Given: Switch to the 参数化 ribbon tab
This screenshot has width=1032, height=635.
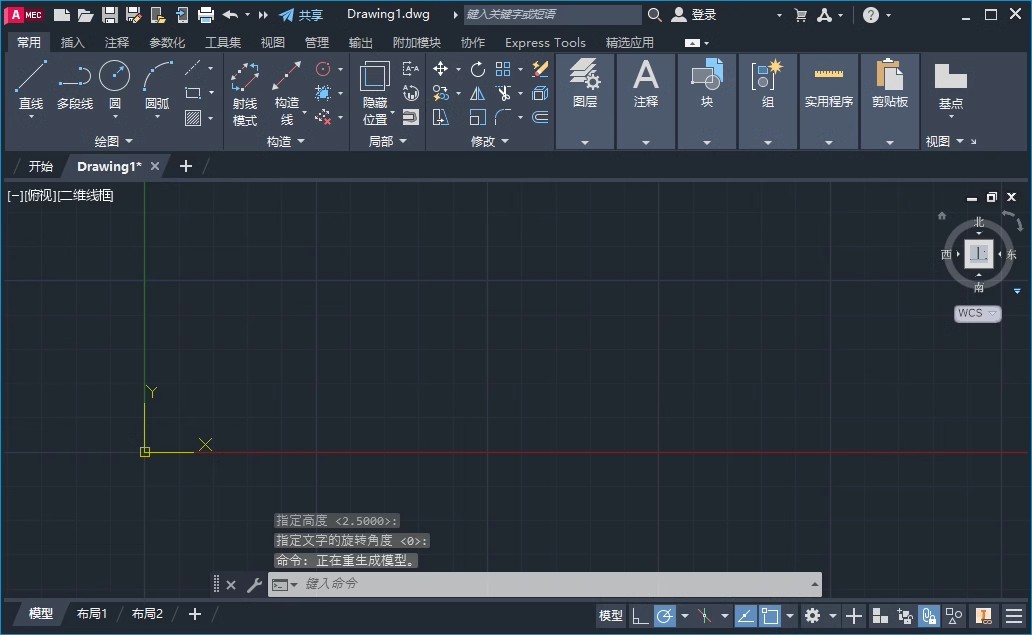Looking at the screenshot, I should click(x=167, y=43).
